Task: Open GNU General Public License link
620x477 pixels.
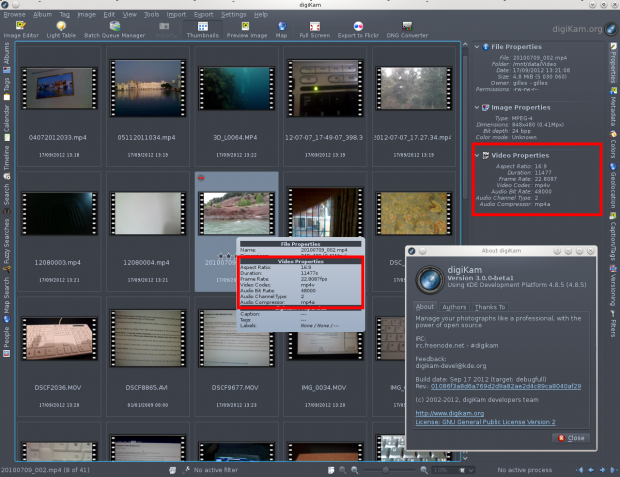Action: click(485, 422)
